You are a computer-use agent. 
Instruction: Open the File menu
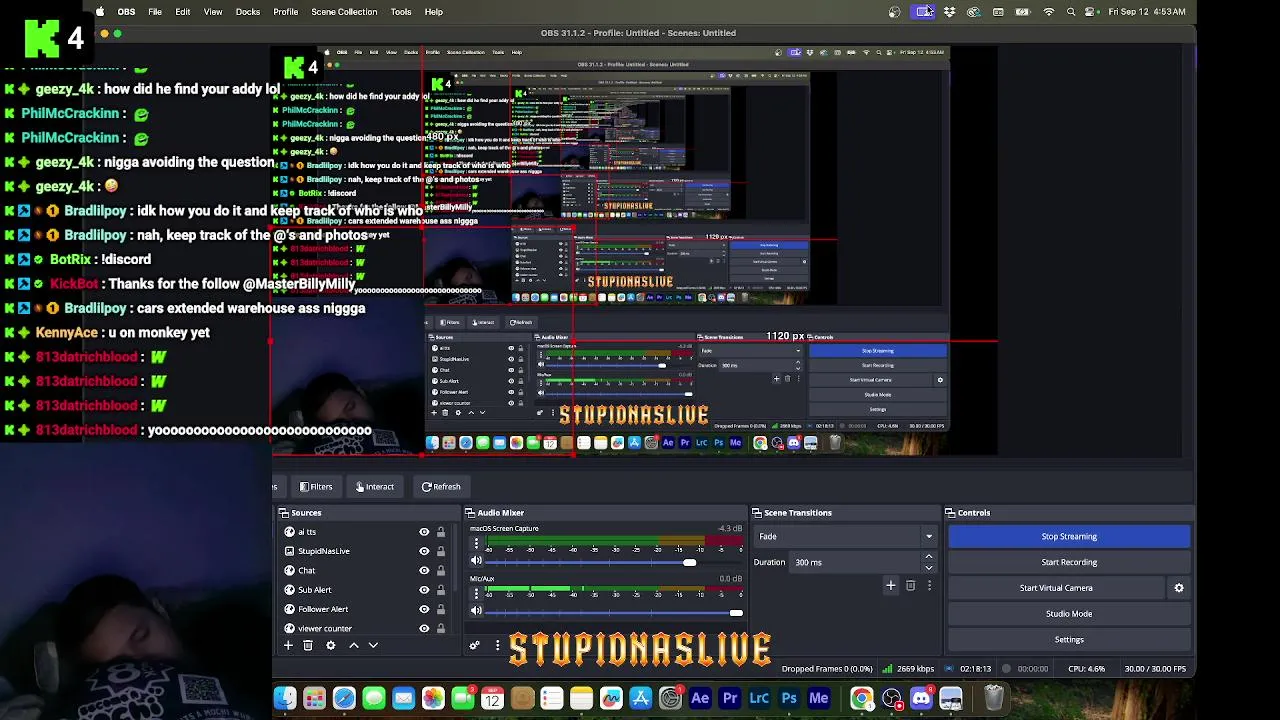155,12
